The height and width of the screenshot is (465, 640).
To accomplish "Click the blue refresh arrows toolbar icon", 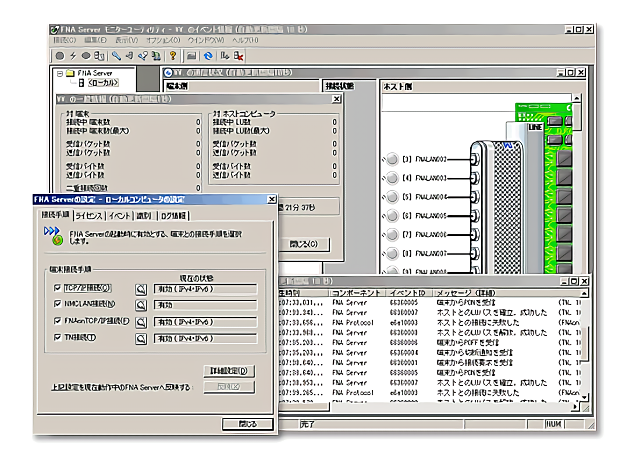I will [208, 56].
